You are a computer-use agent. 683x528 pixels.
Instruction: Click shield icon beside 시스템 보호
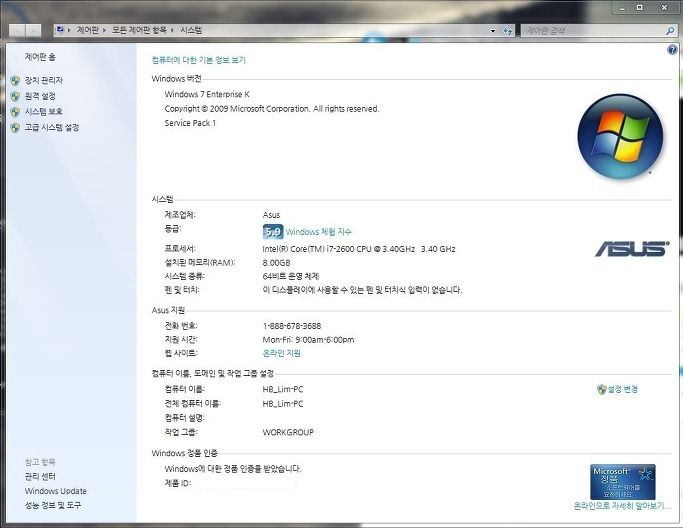click(15, 112)
